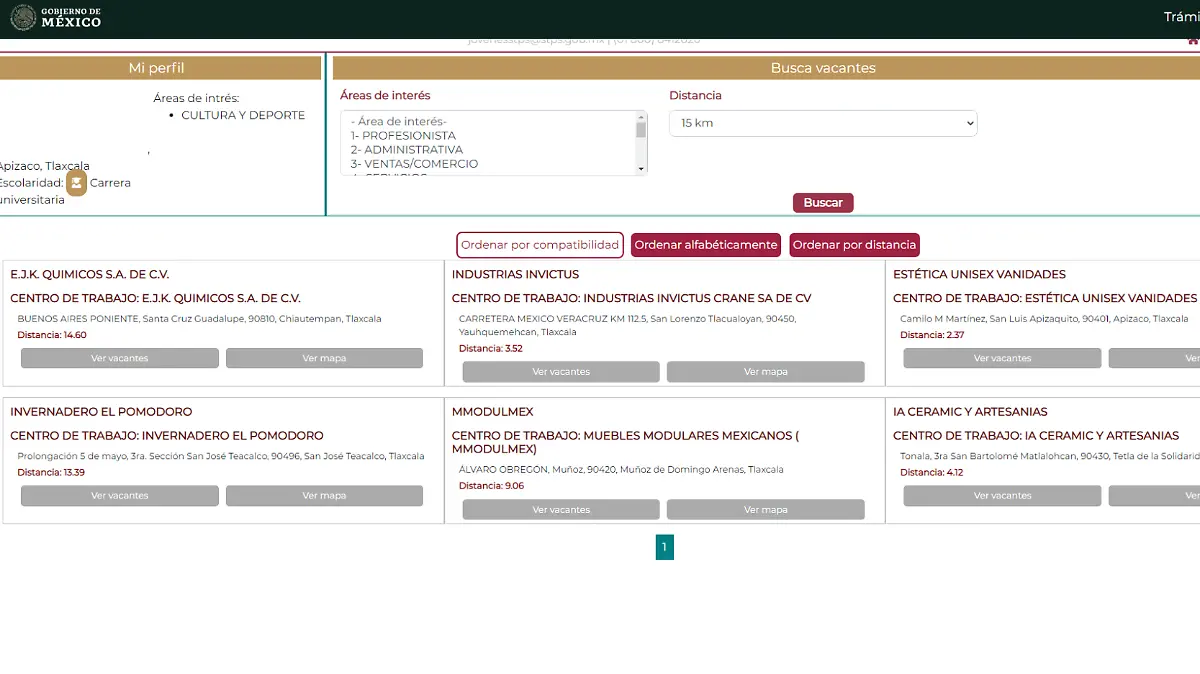
Task: Show map for Industrias Invictus
Action: click(765, 372)
